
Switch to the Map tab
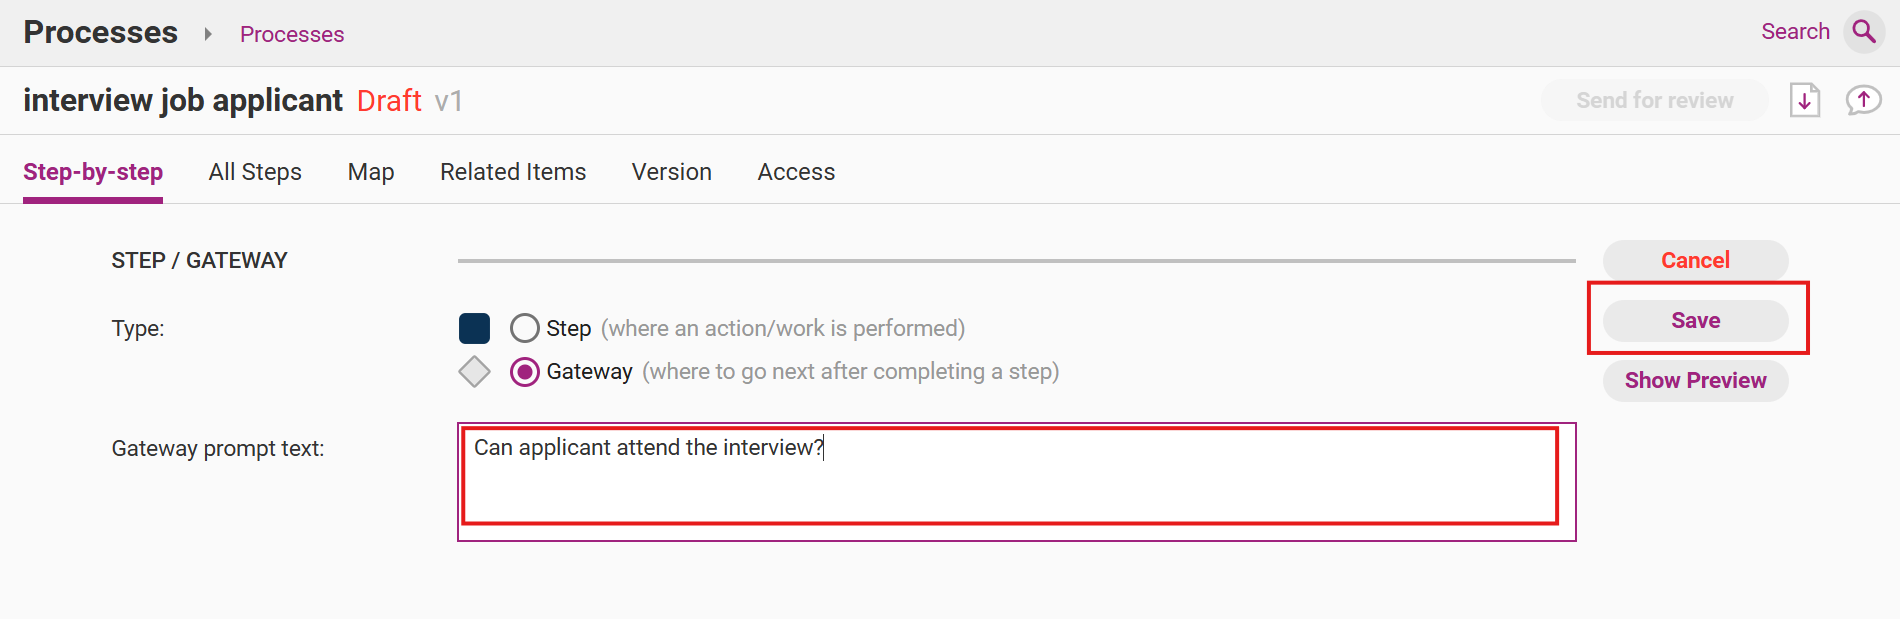pos(371,172)
